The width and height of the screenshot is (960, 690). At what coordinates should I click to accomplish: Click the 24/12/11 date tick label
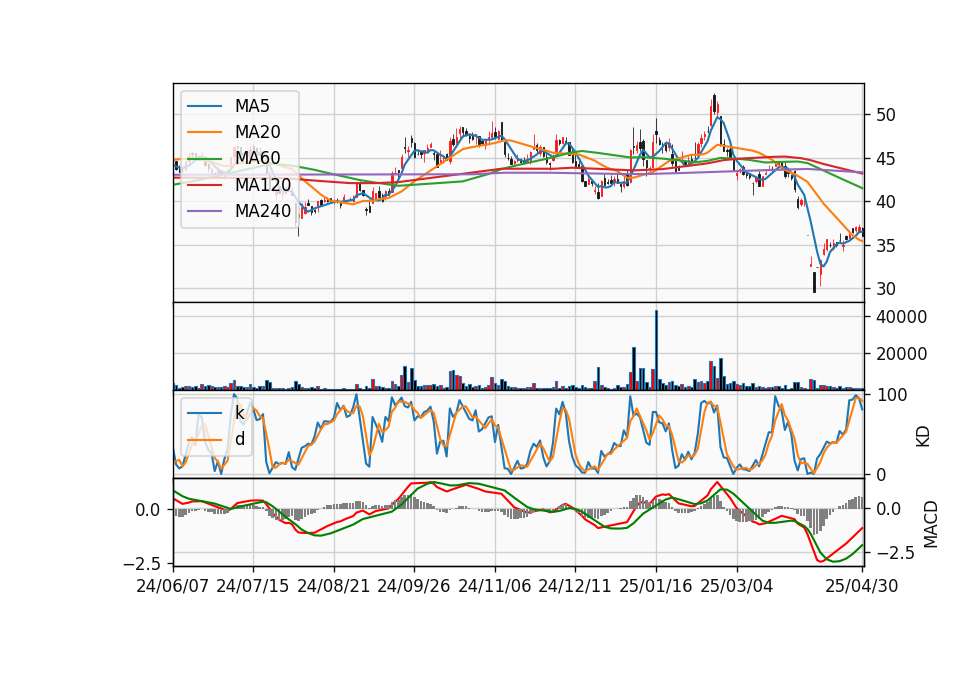click(575, 586)
